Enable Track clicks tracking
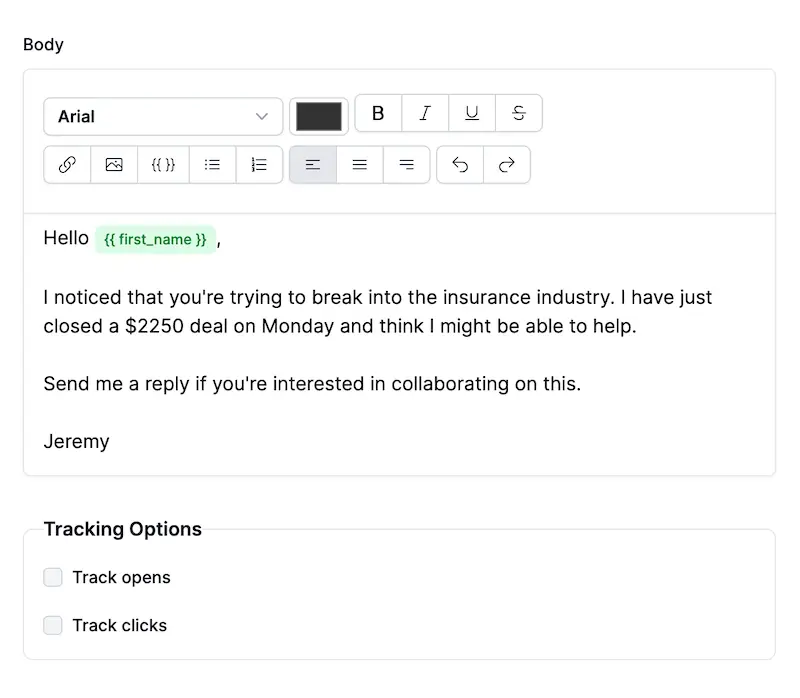800x698 pixels. [x=53, y=625]
